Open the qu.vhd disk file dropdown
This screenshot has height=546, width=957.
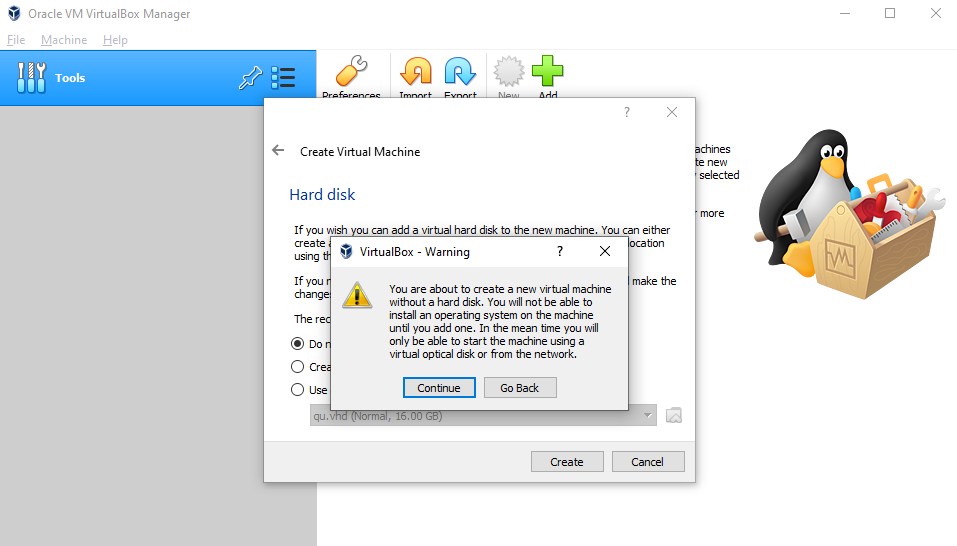pos(483,416)
